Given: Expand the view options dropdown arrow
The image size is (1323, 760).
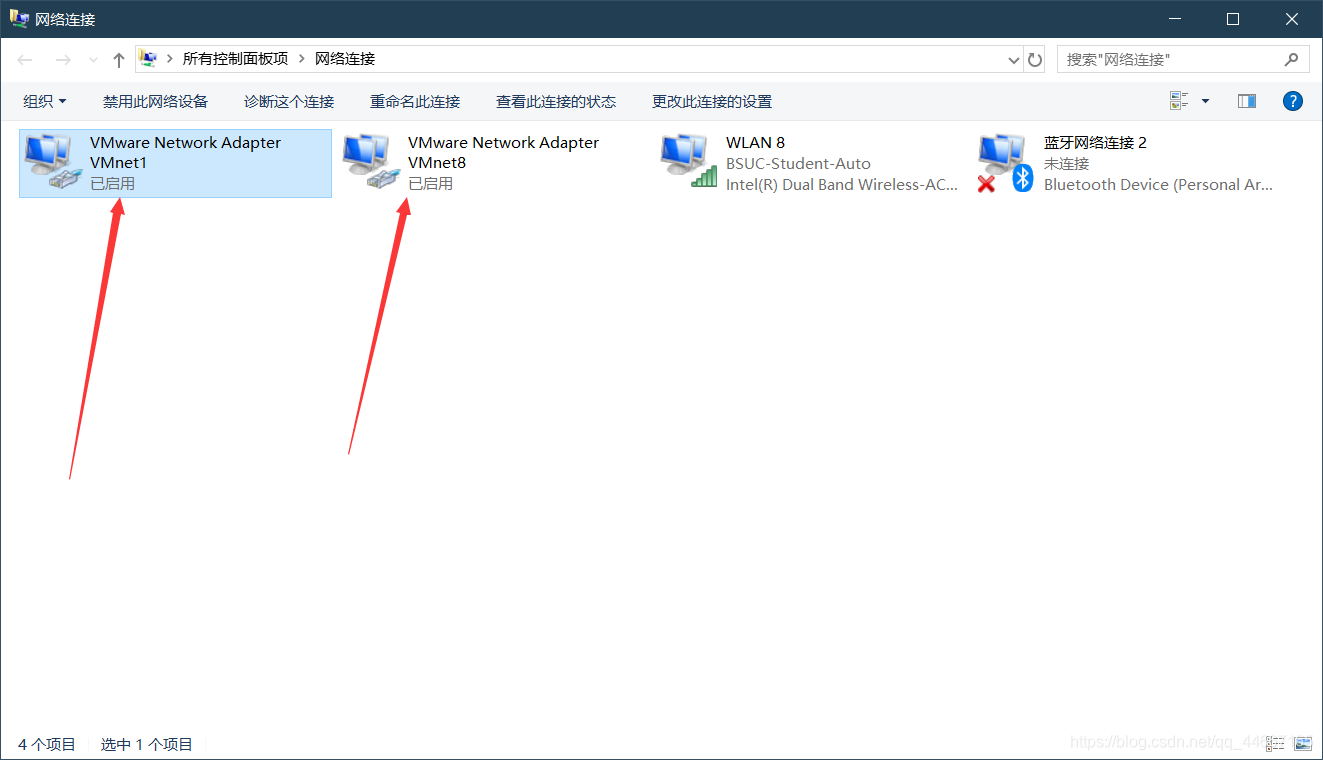Looking at the screenshot, I should [1205, 101].
